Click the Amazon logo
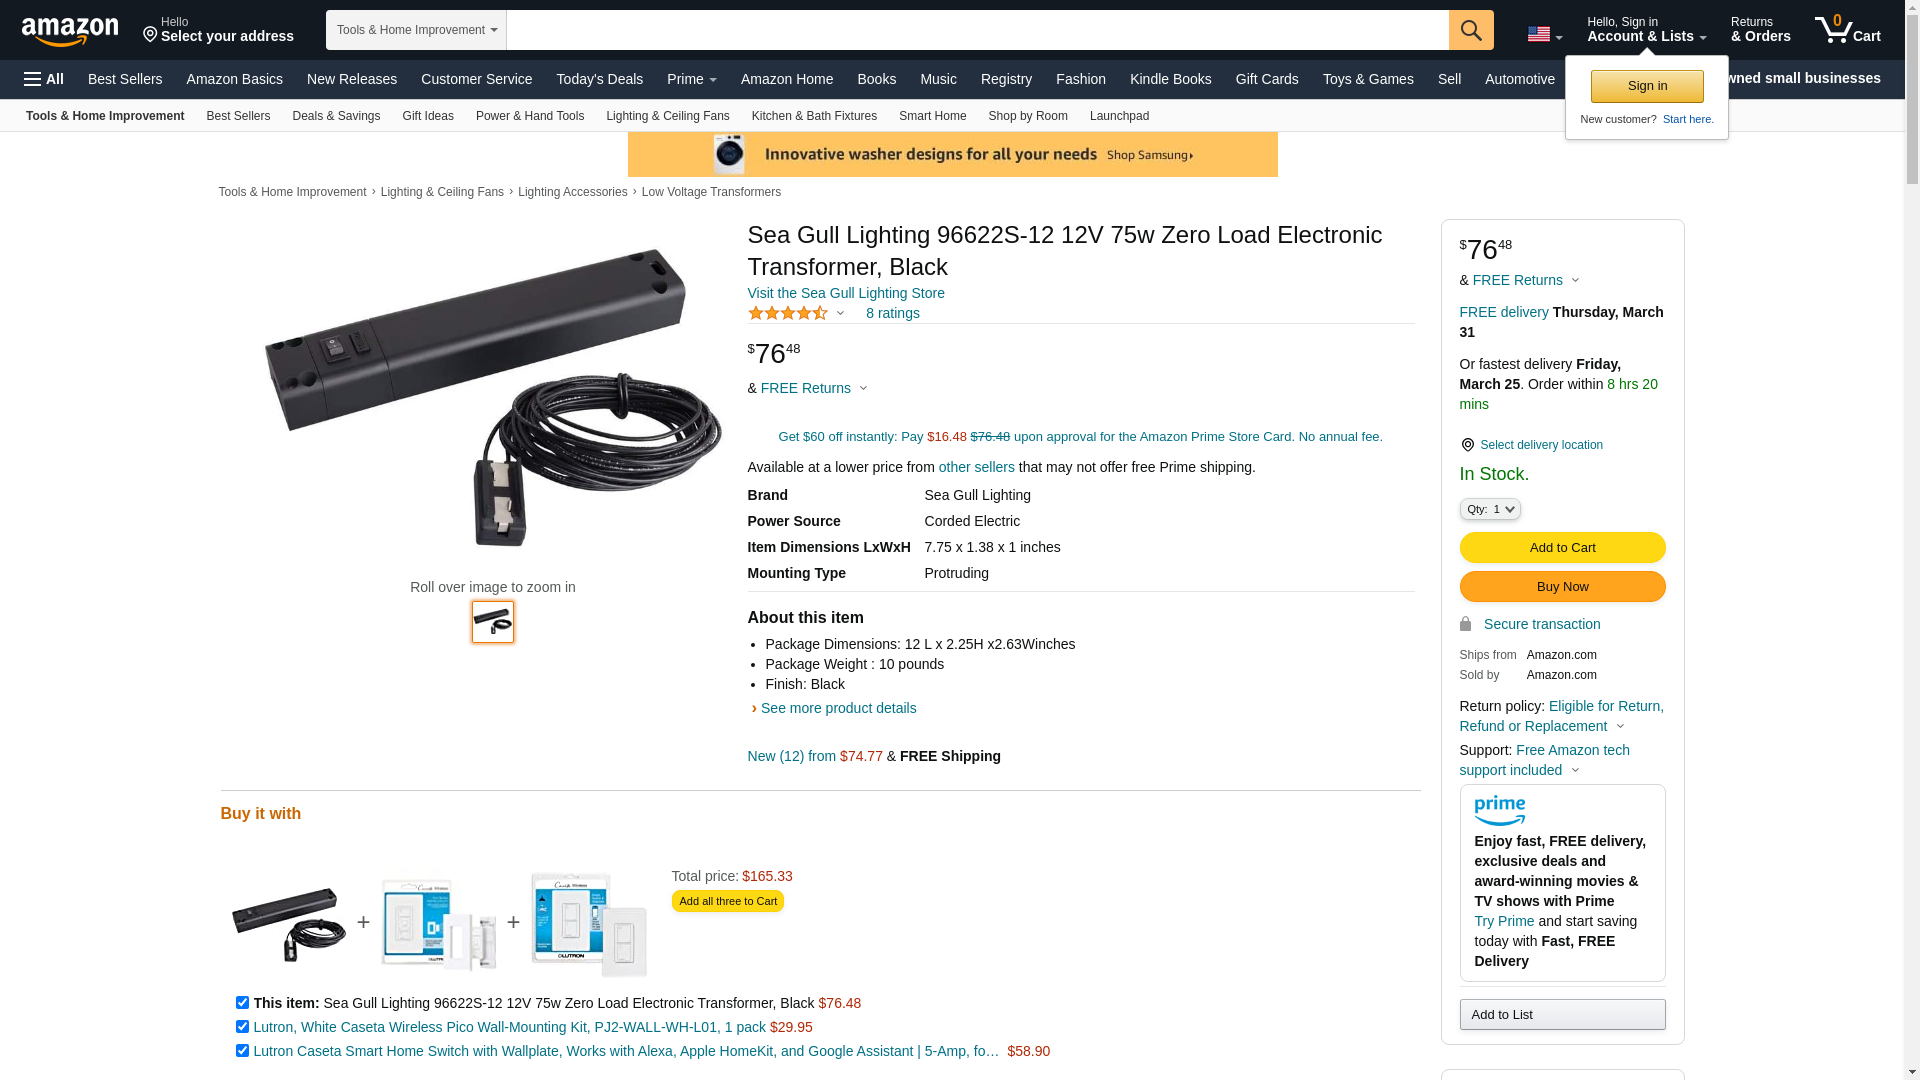Screen dimensions: 1920x1080 (70, 31)
